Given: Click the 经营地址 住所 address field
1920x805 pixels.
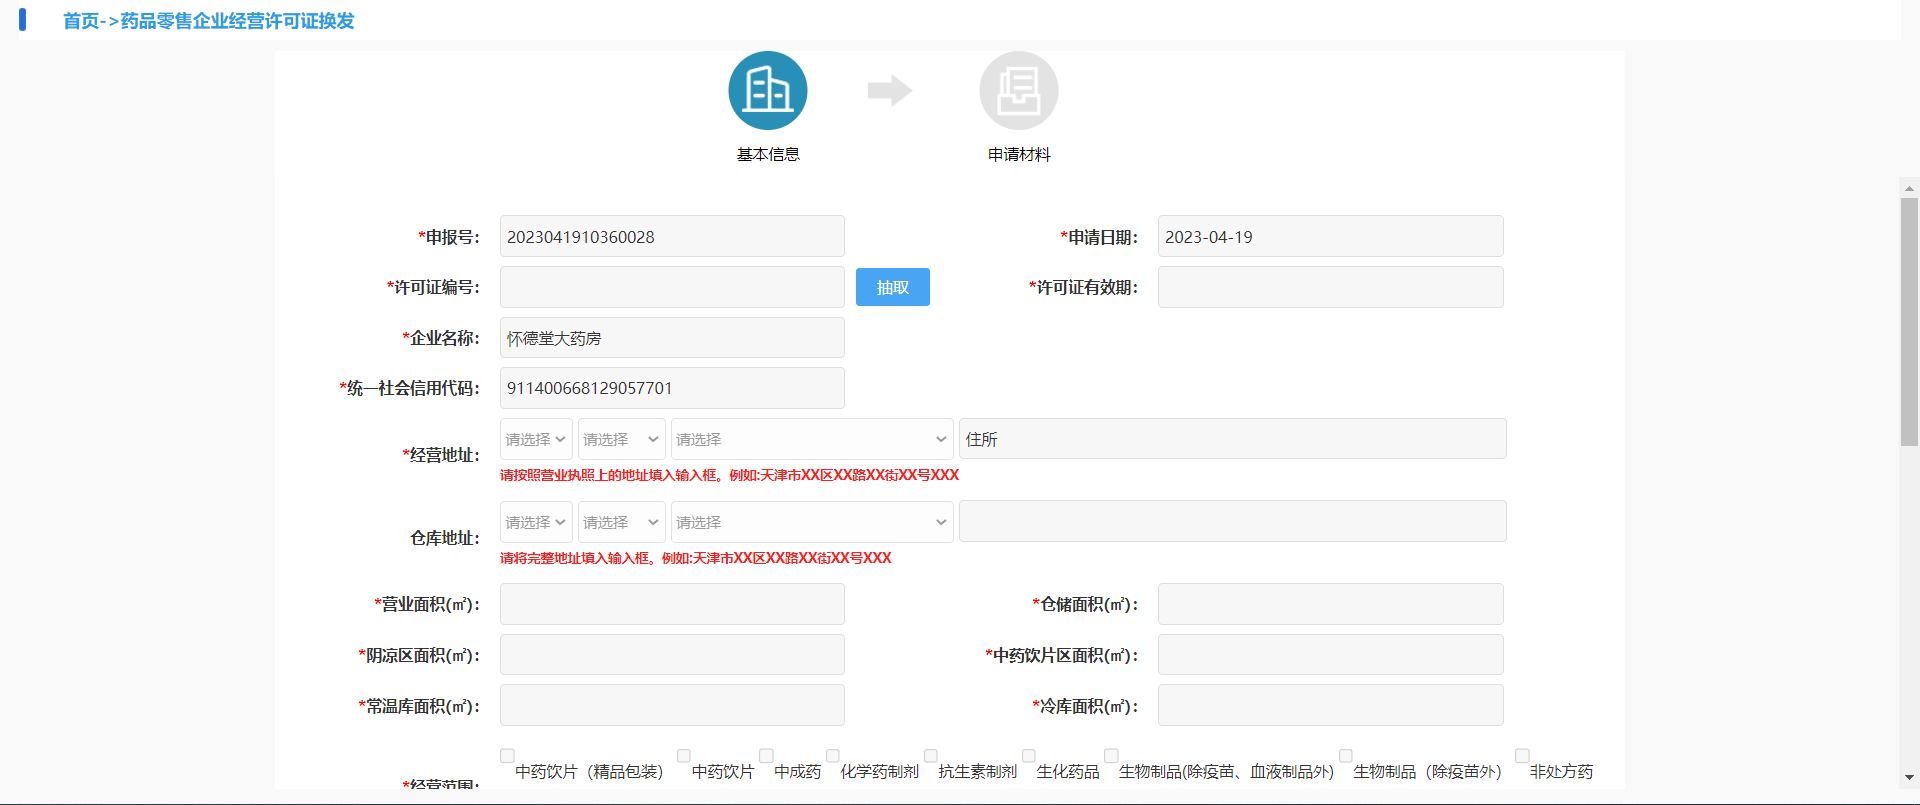Looking at the screenshot, I should (x=1232, y=439).
